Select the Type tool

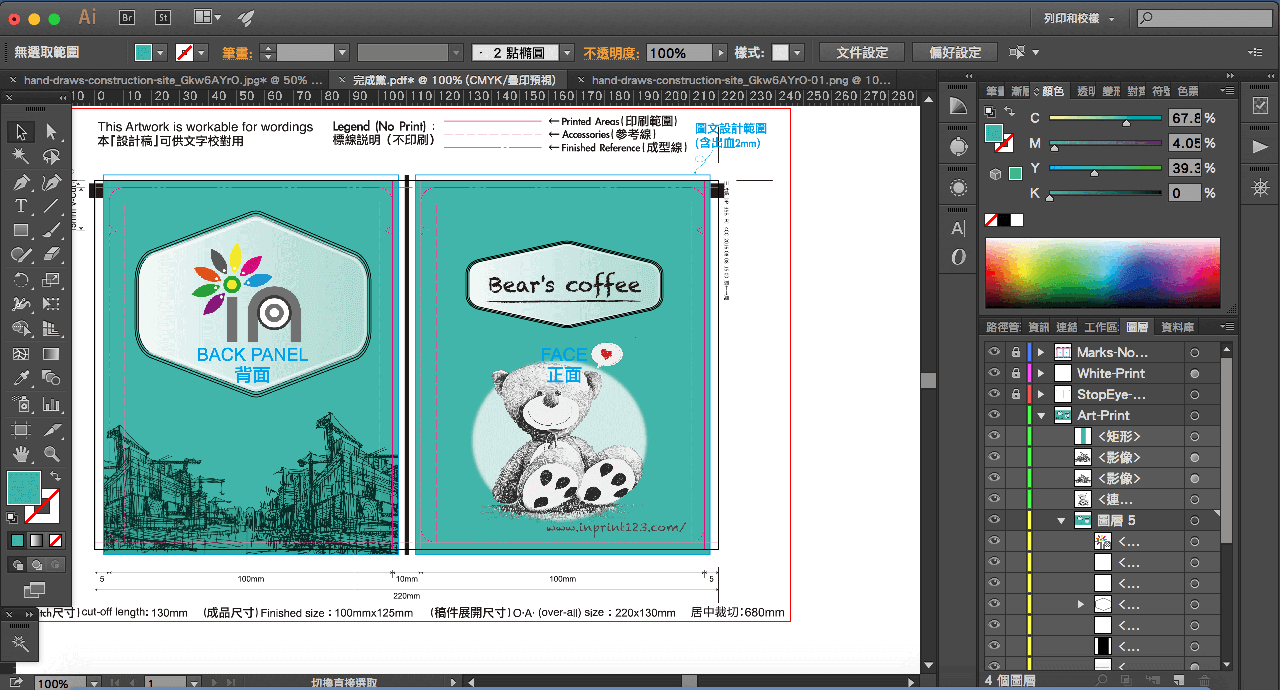pos(20,206)
